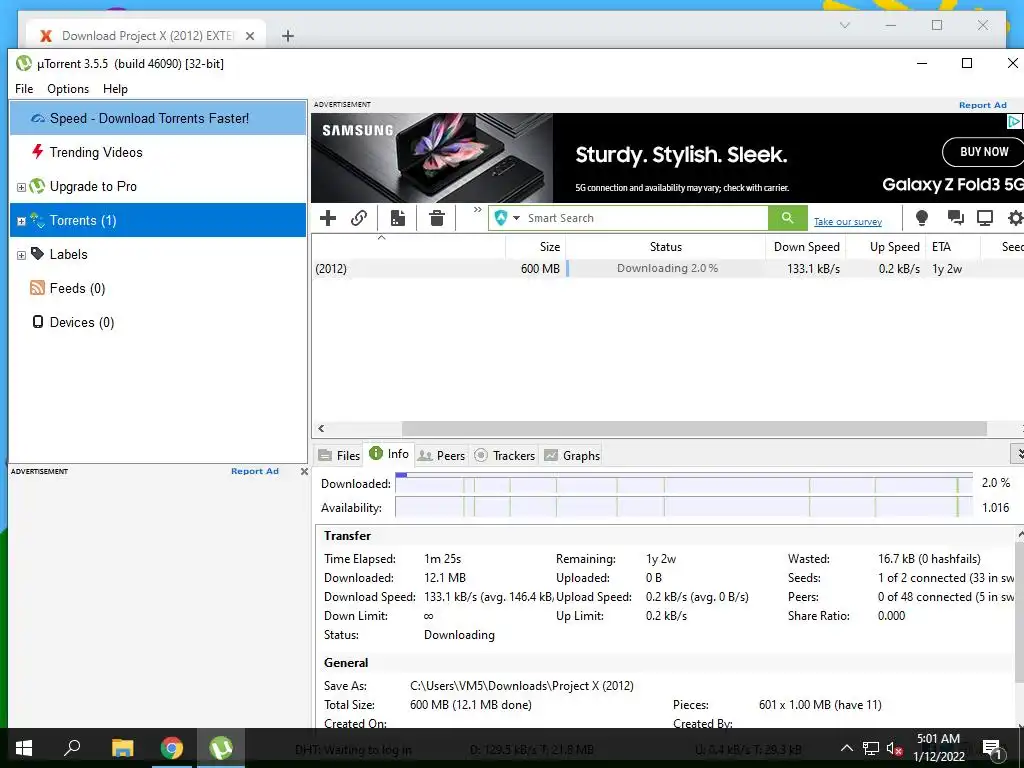Sort by the ETA column header
The height and width of the screenshot is (768, 1024).
953,247
